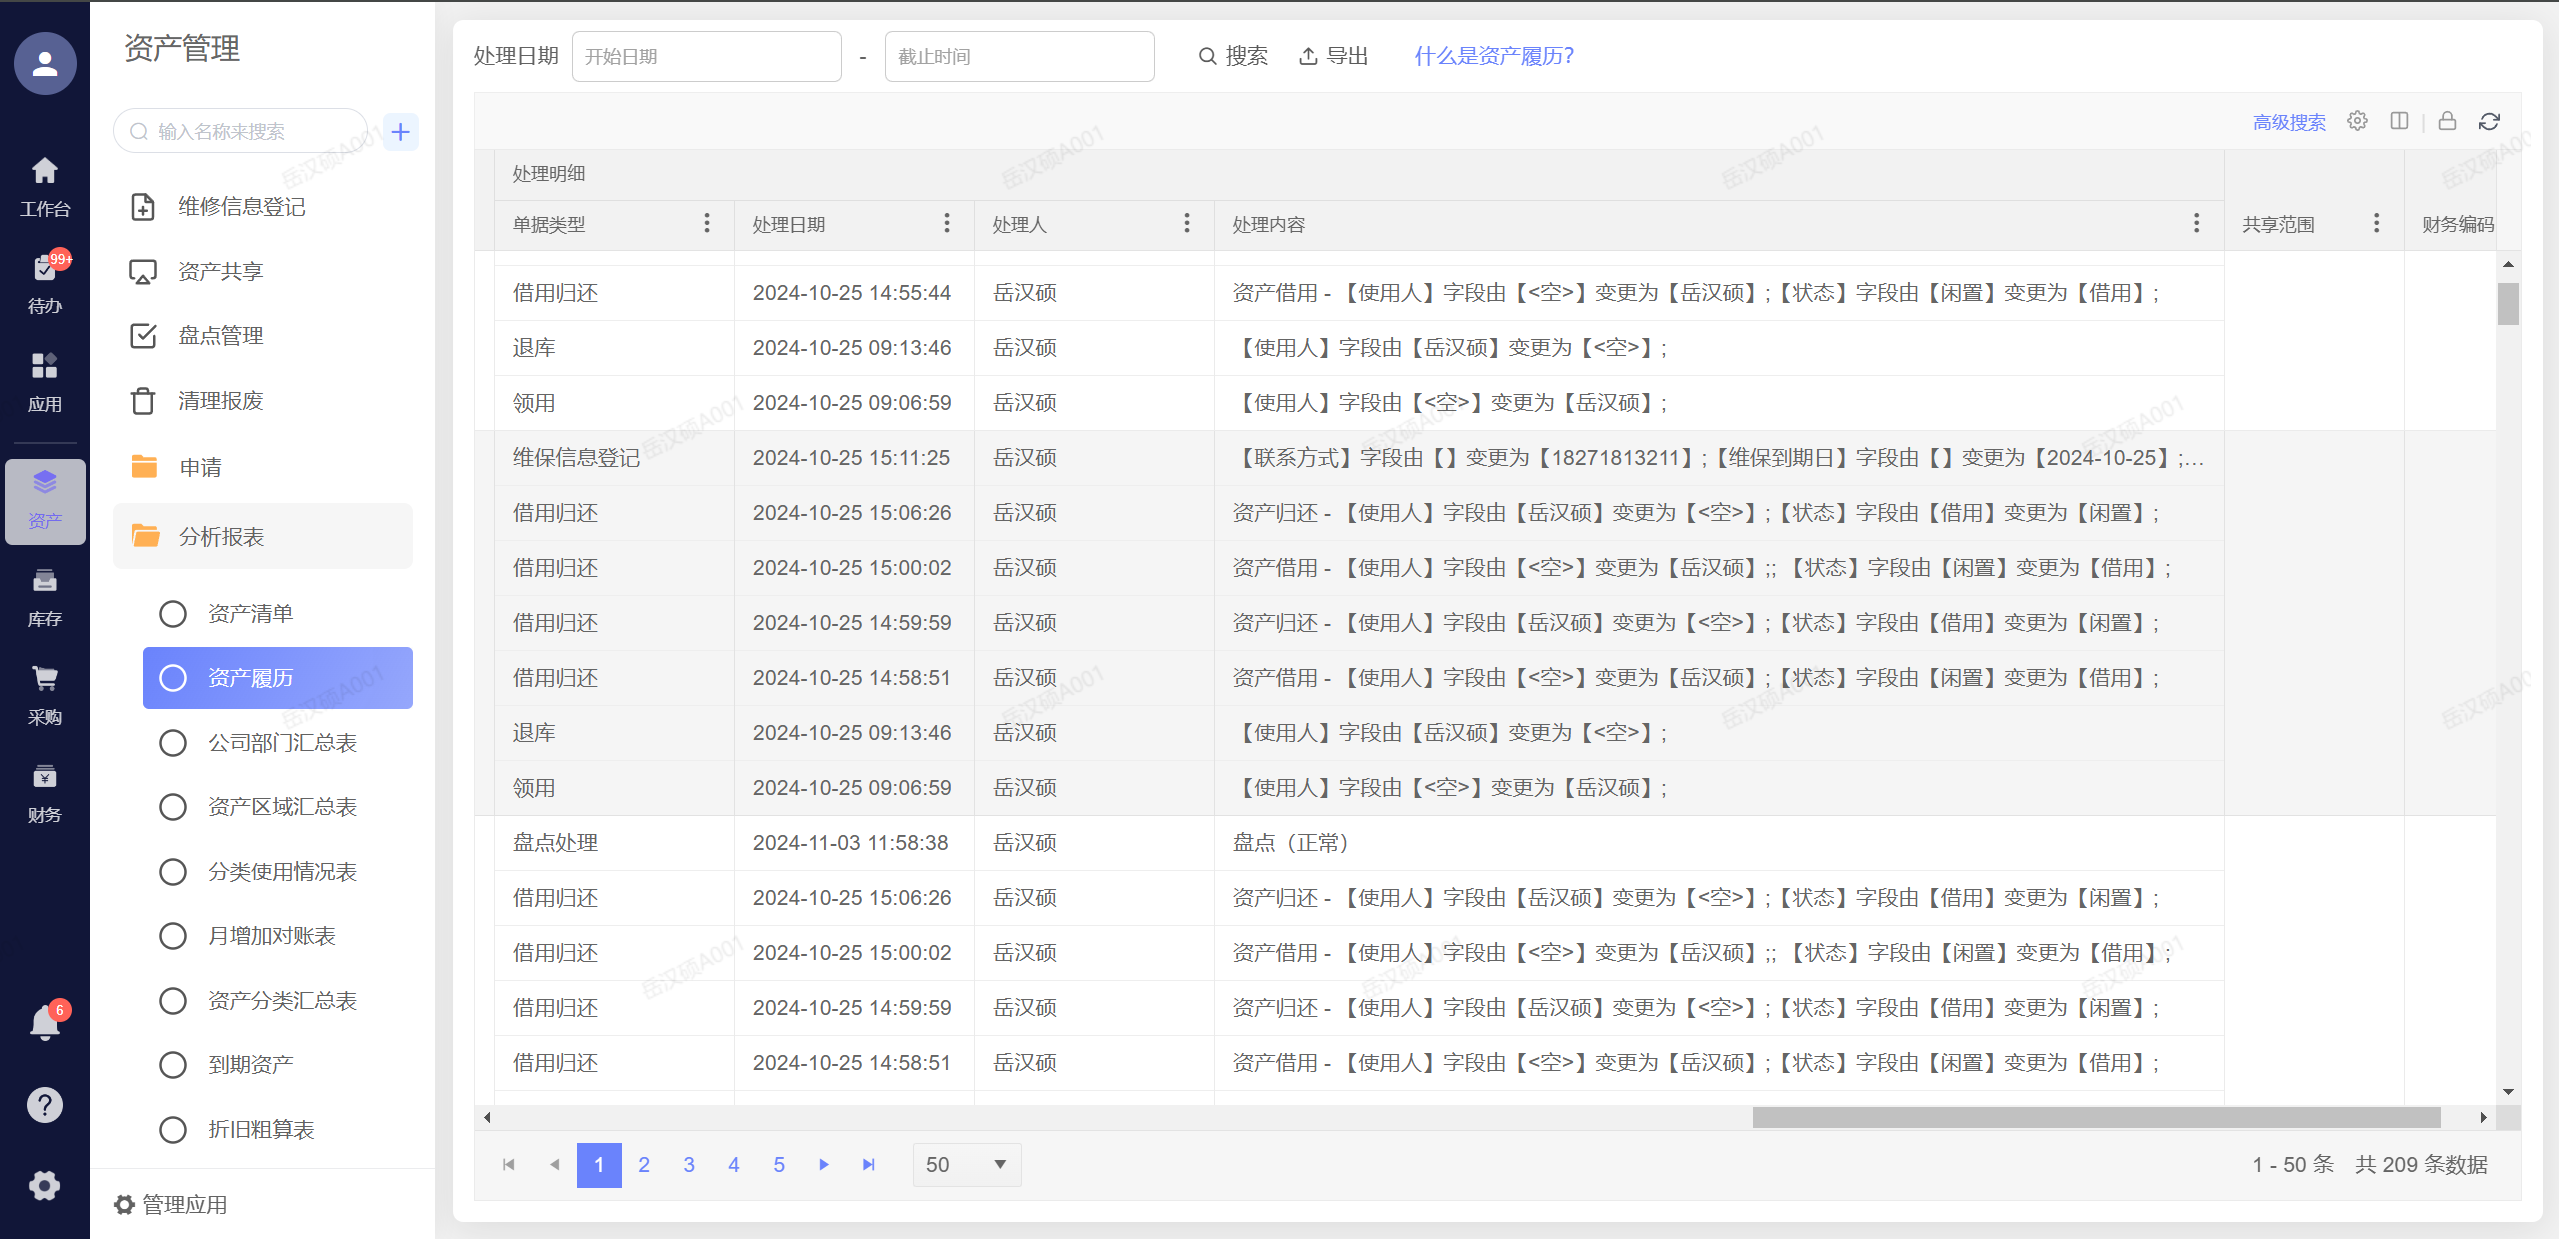Open table settings gear icon
This screenshot has width=2559, height=1239.
click(2358, 121)
